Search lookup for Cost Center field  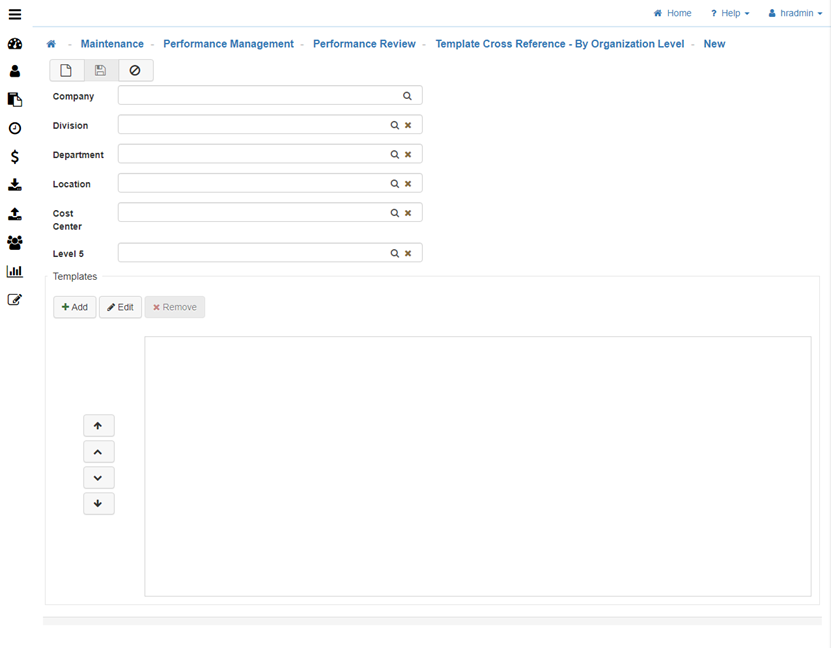click(x=395, y=213)
